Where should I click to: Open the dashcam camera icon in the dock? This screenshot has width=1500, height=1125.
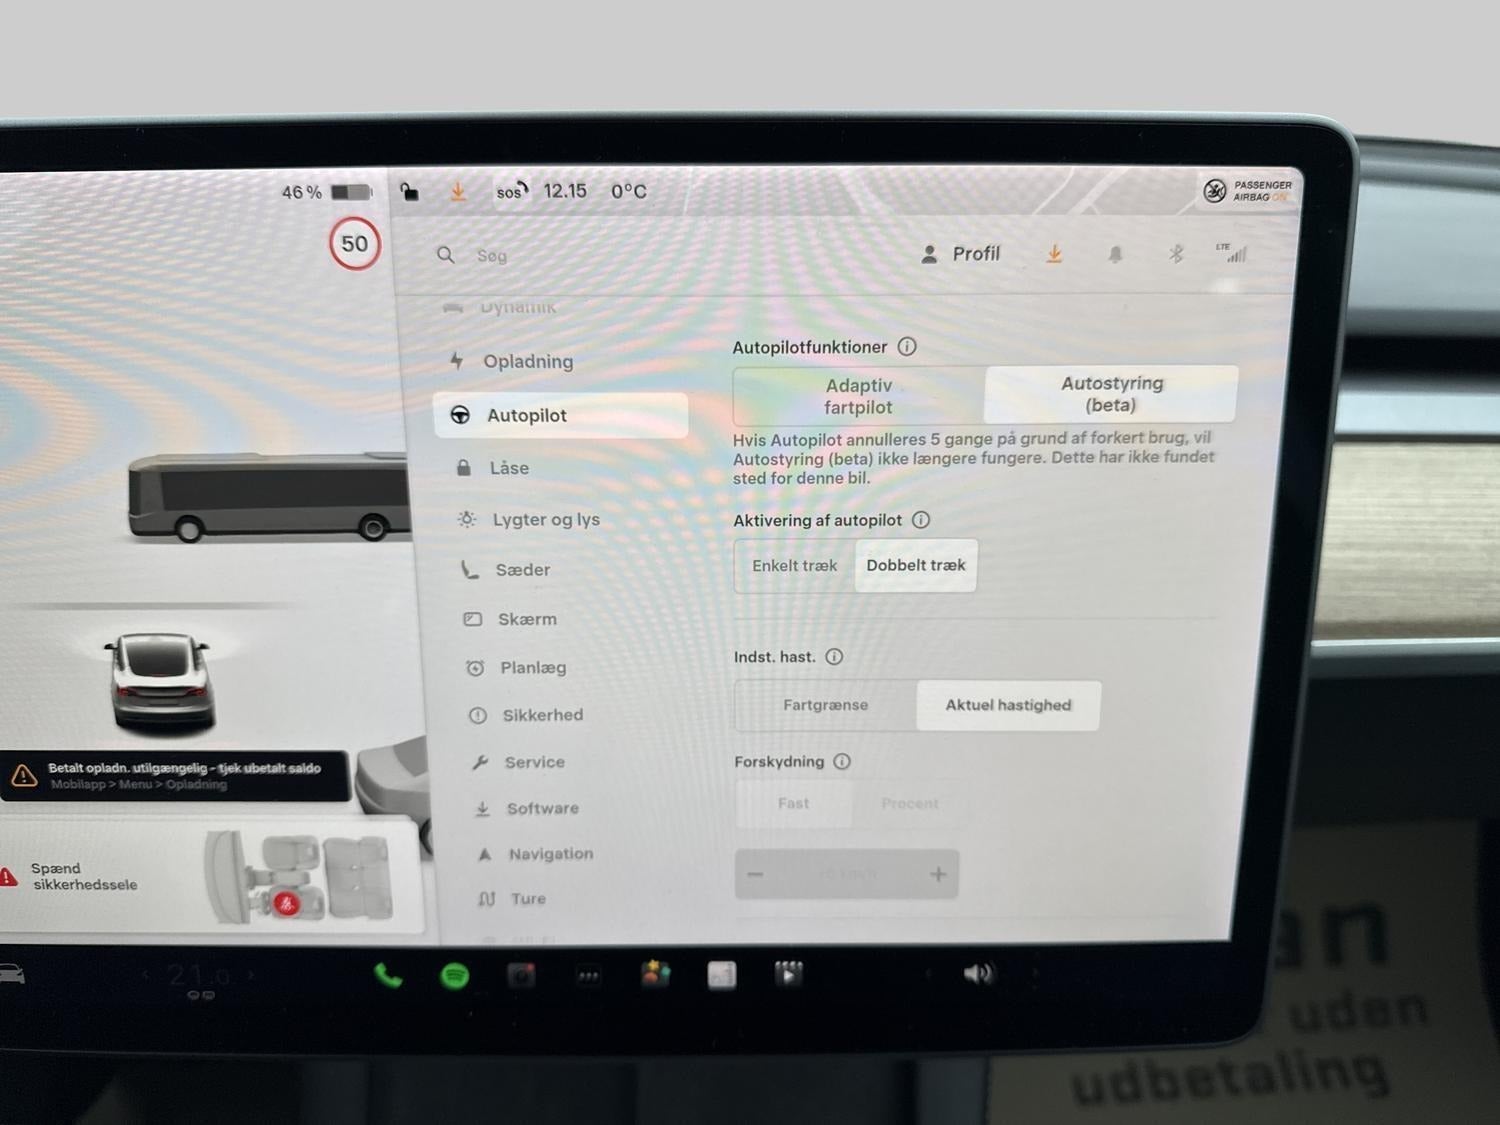pyautogui.click(x=522, y=974)
